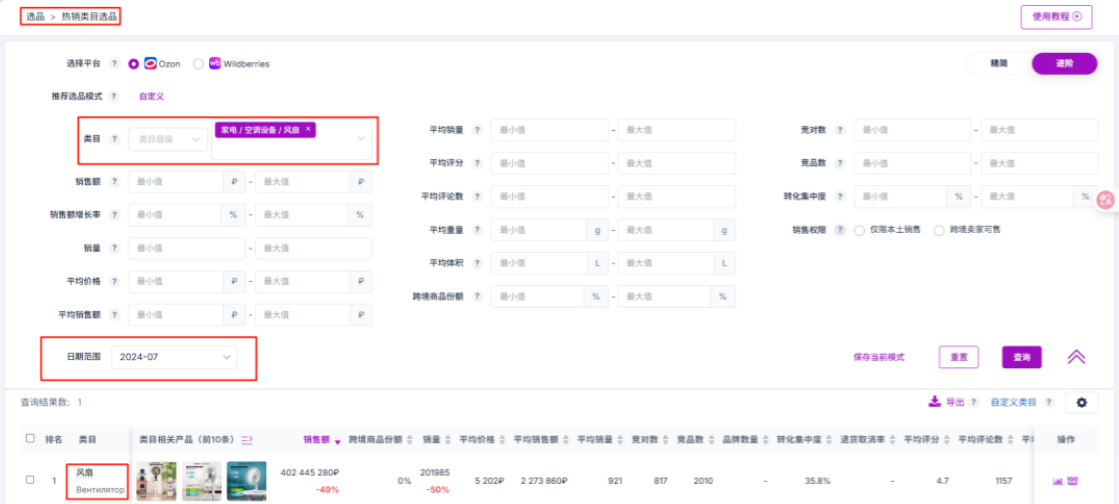Expand the category selector dropdown arrow
The height and width of the screenshot is (504, 1119).
click(x=361, y=139)
